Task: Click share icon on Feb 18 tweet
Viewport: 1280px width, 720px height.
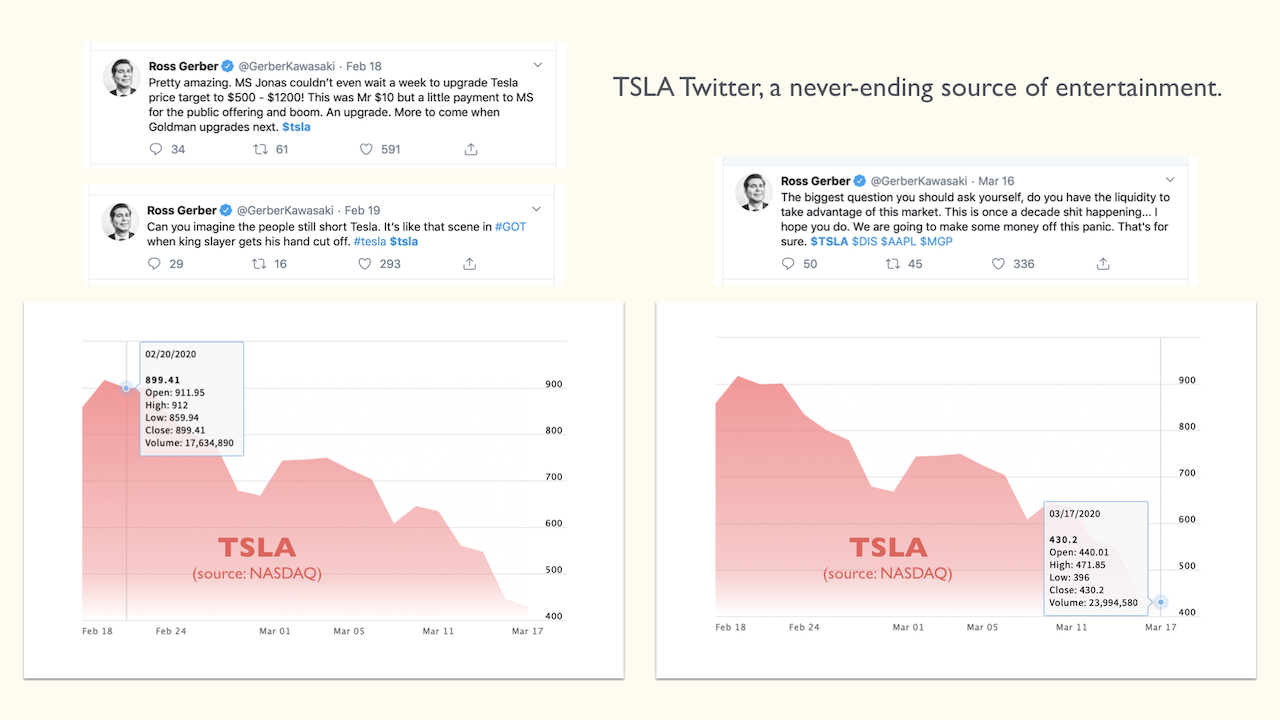Action: 471,149
